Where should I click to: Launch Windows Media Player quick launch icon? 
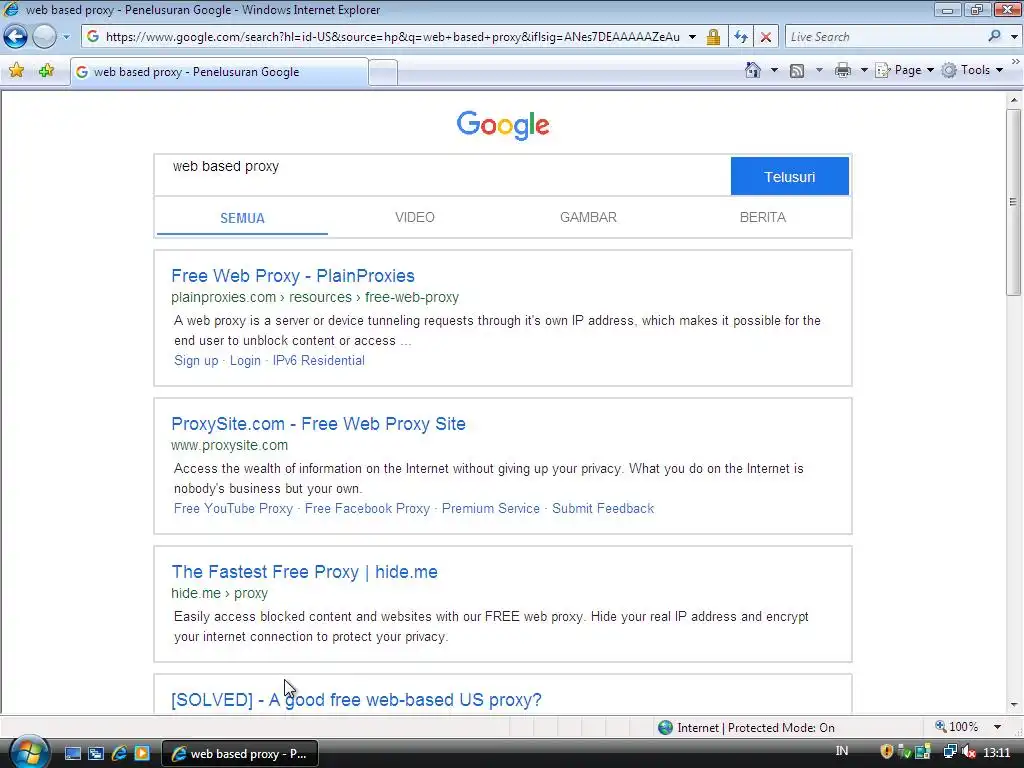point(142,754)
